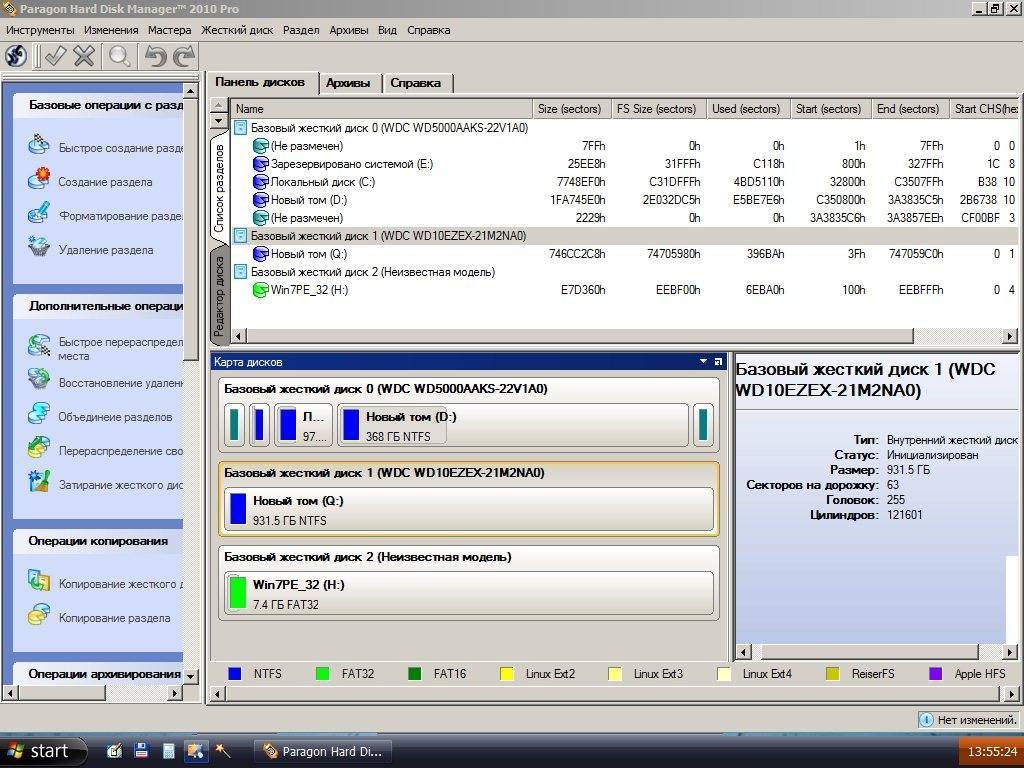Click the Discard changes X toolbar icon
The image size is (1024, 768).
click(x=85, y=56)
